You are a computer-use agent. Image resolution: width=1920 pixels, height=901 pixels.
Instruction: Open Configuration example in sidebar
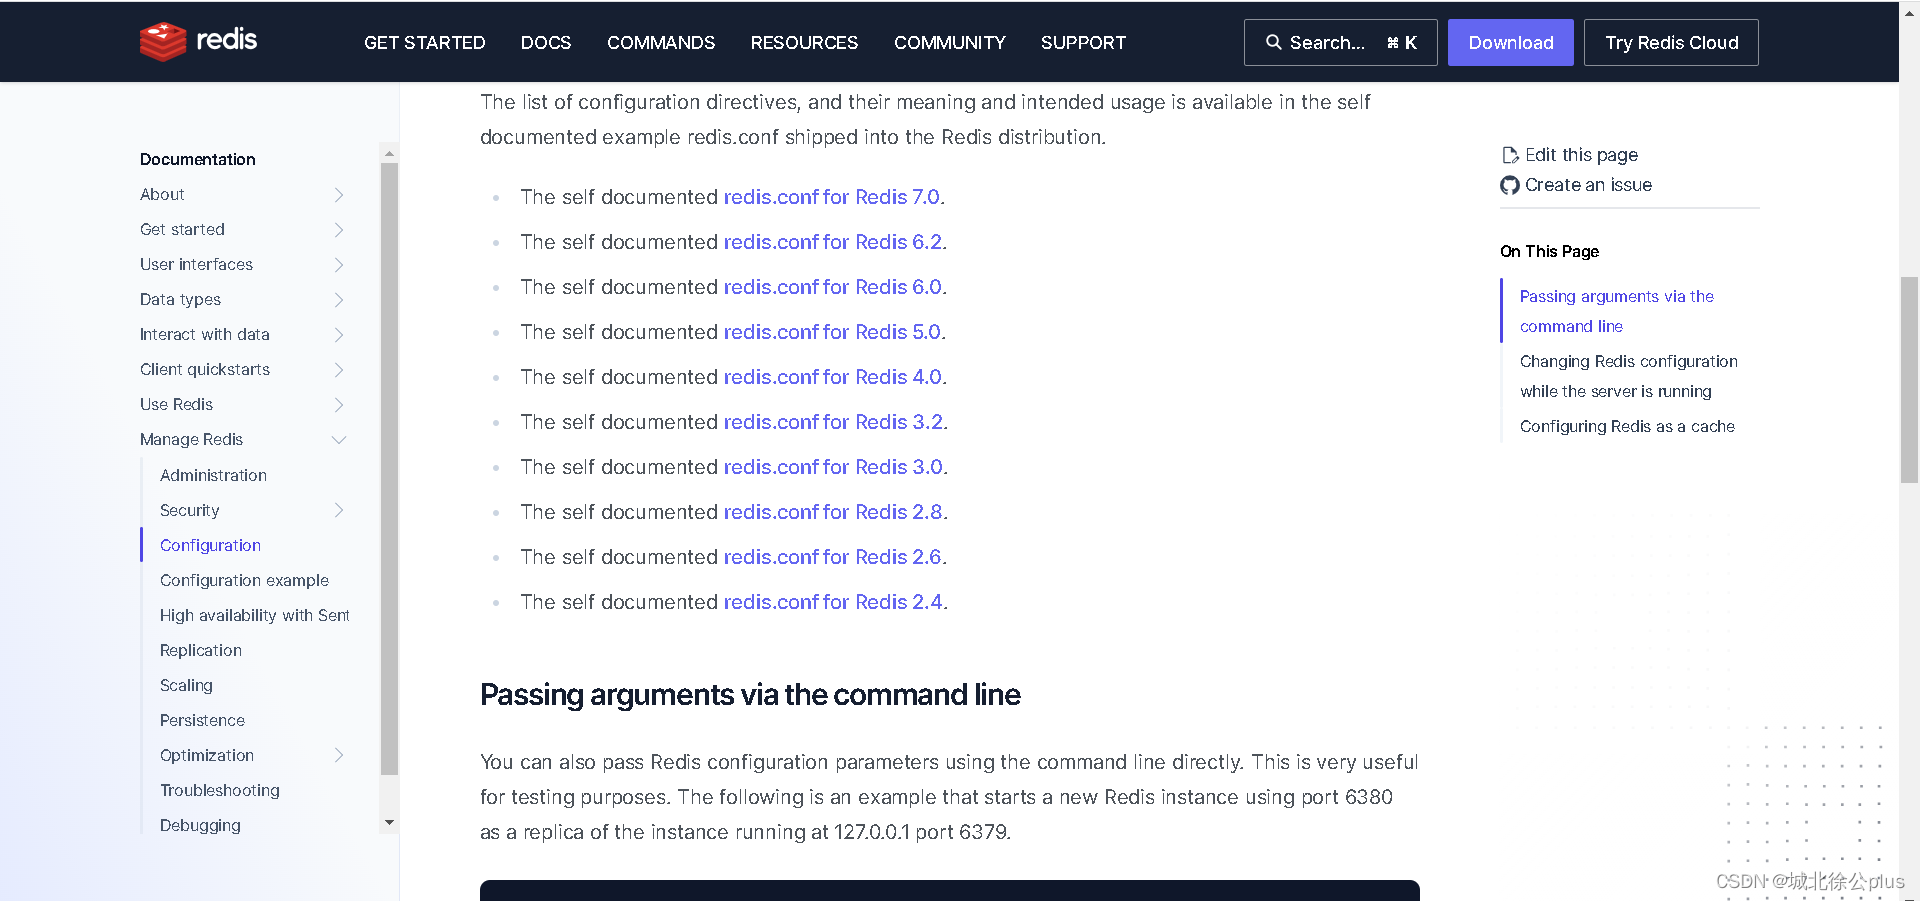tap(244, 580)
